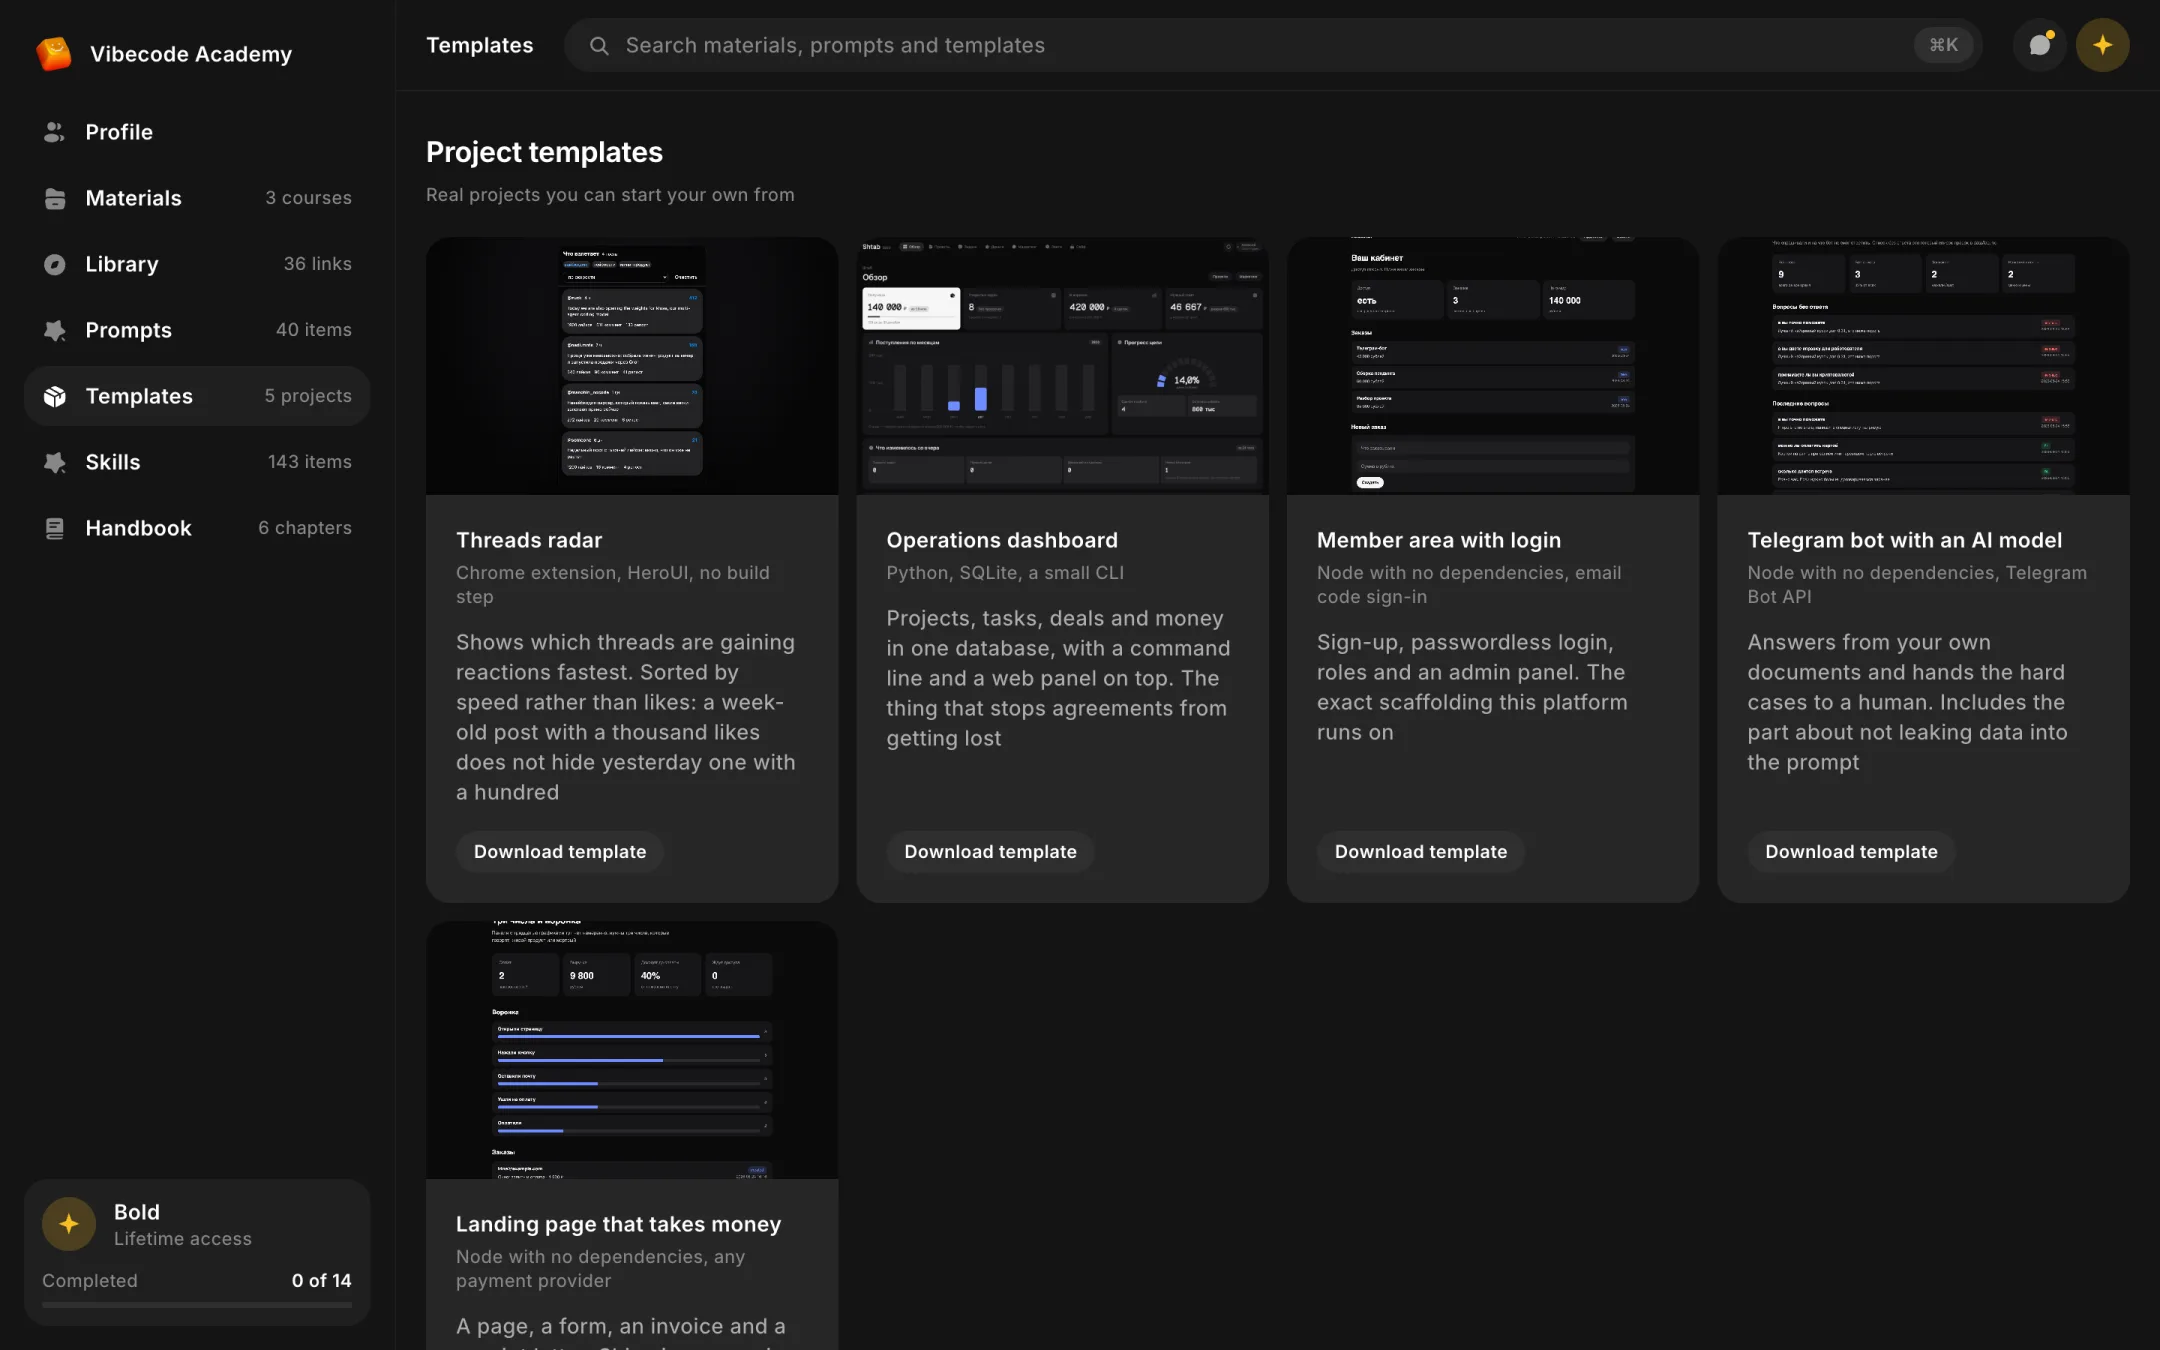Click the Templates cube icon
Viewport: 2160px width, 1350px height.
[x=54, y=396]
